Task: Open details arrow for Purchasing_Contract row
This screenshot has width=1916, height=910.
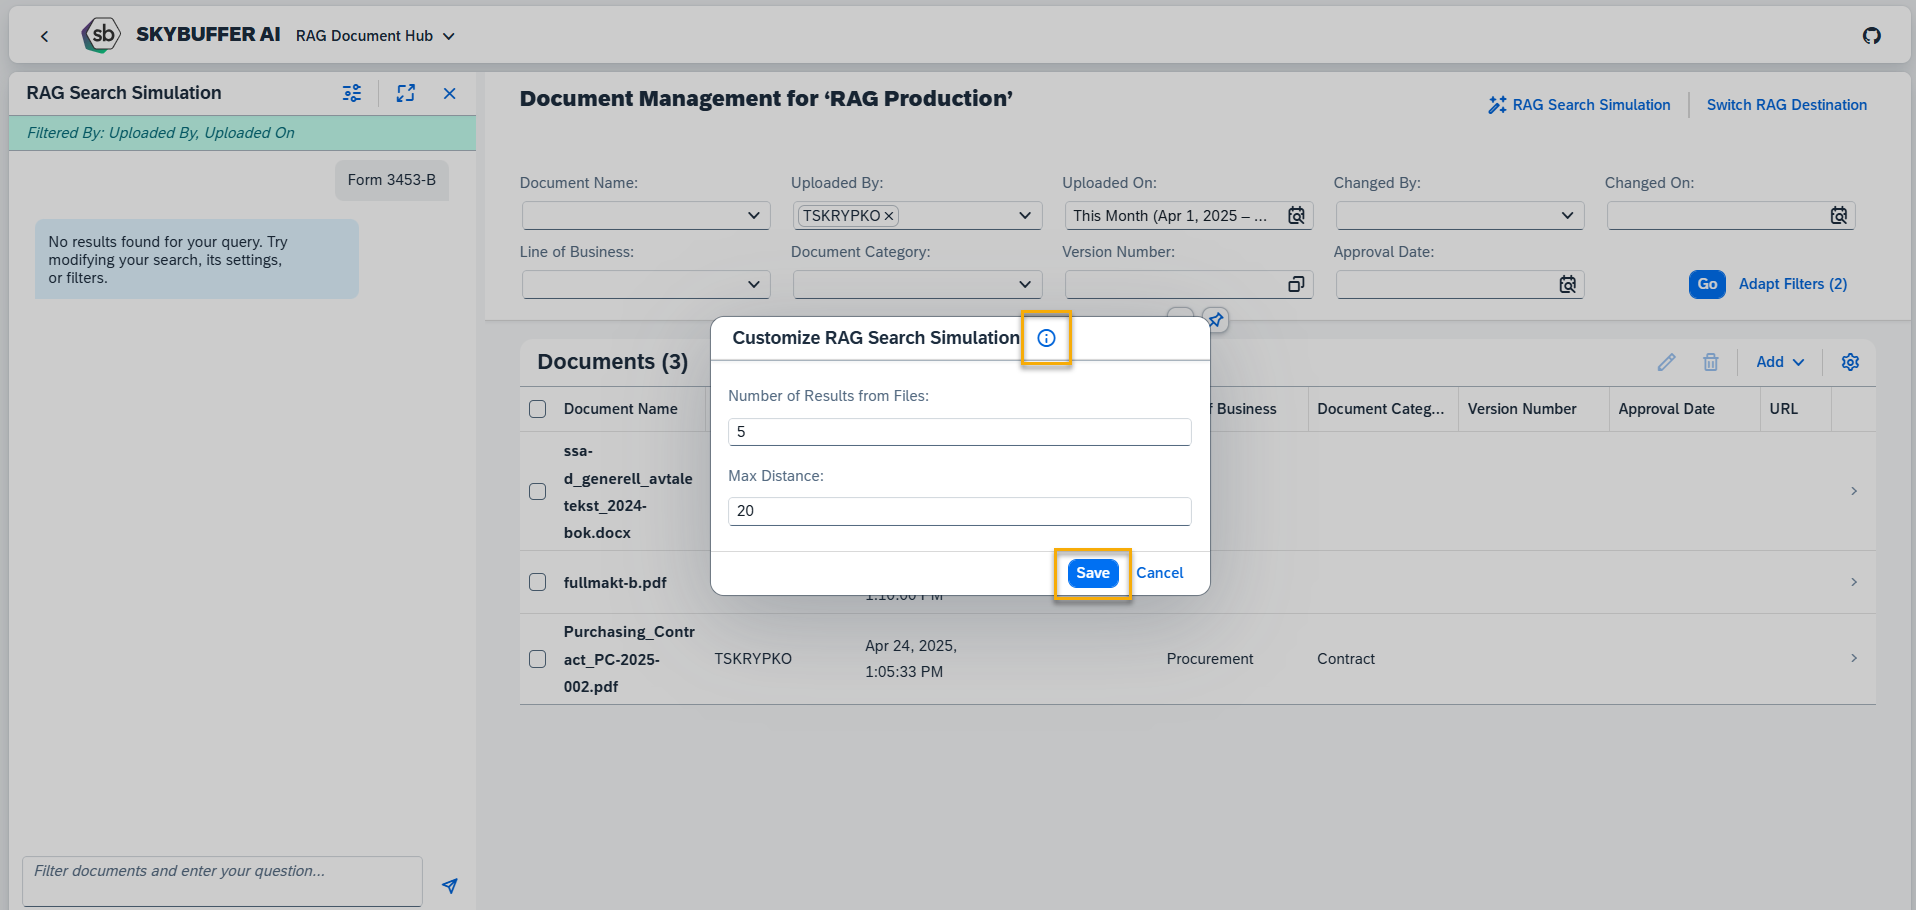Action: pos(1853,658)
